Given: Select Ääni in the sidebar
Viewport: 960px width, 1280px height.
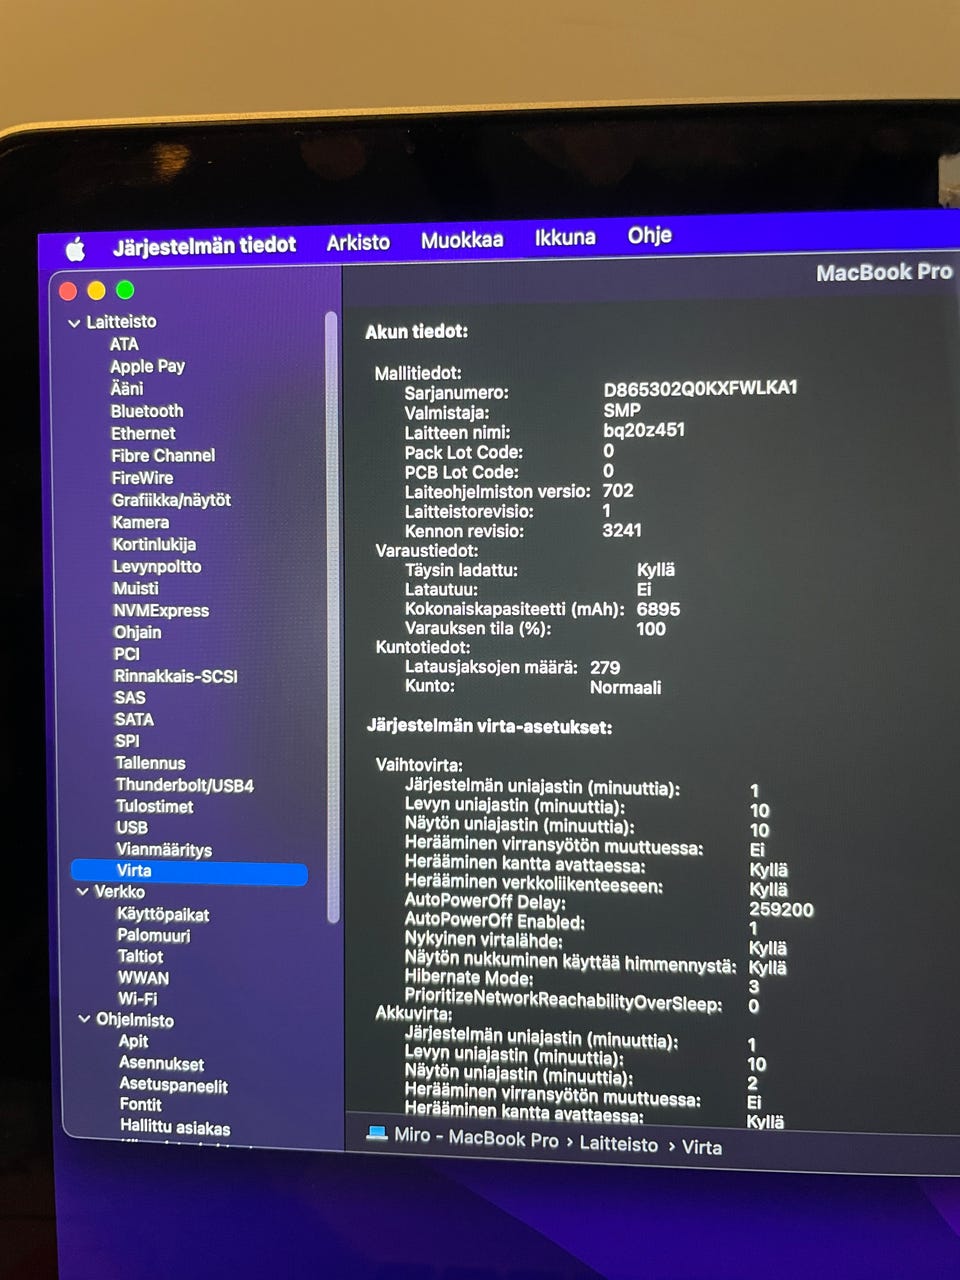Looking at the screenshot, I should coord(127,388).
